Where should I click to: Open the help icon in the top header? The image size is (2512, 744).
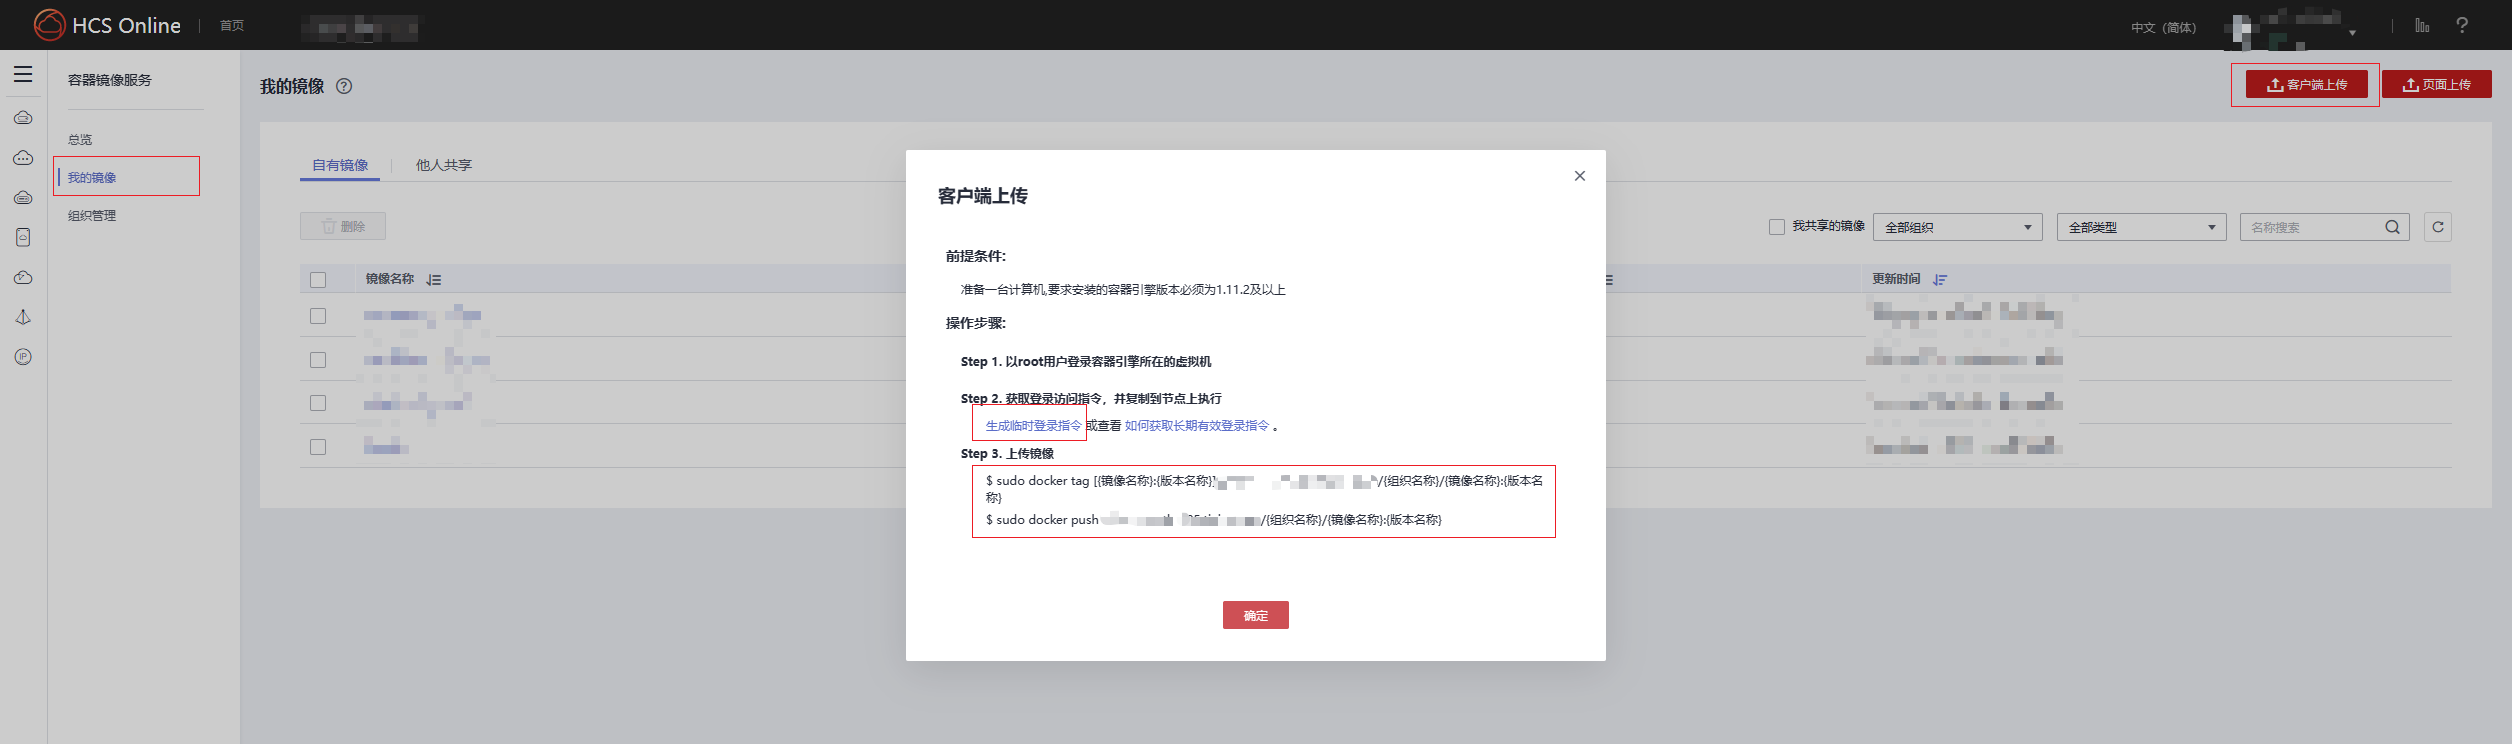coord(2462,25)
